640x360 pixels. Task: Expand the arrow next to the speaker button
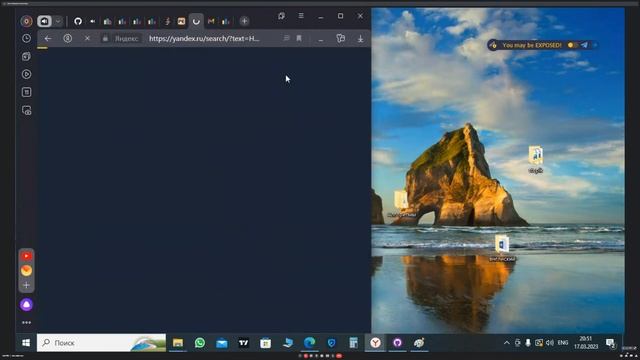point(58,21)
